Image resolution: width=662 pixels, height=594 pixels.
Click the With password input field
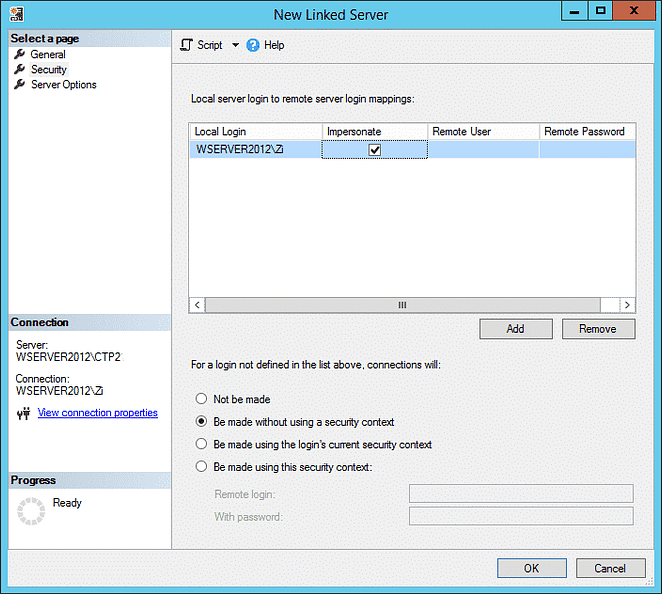pyautogui.click(x=521, y=516)
